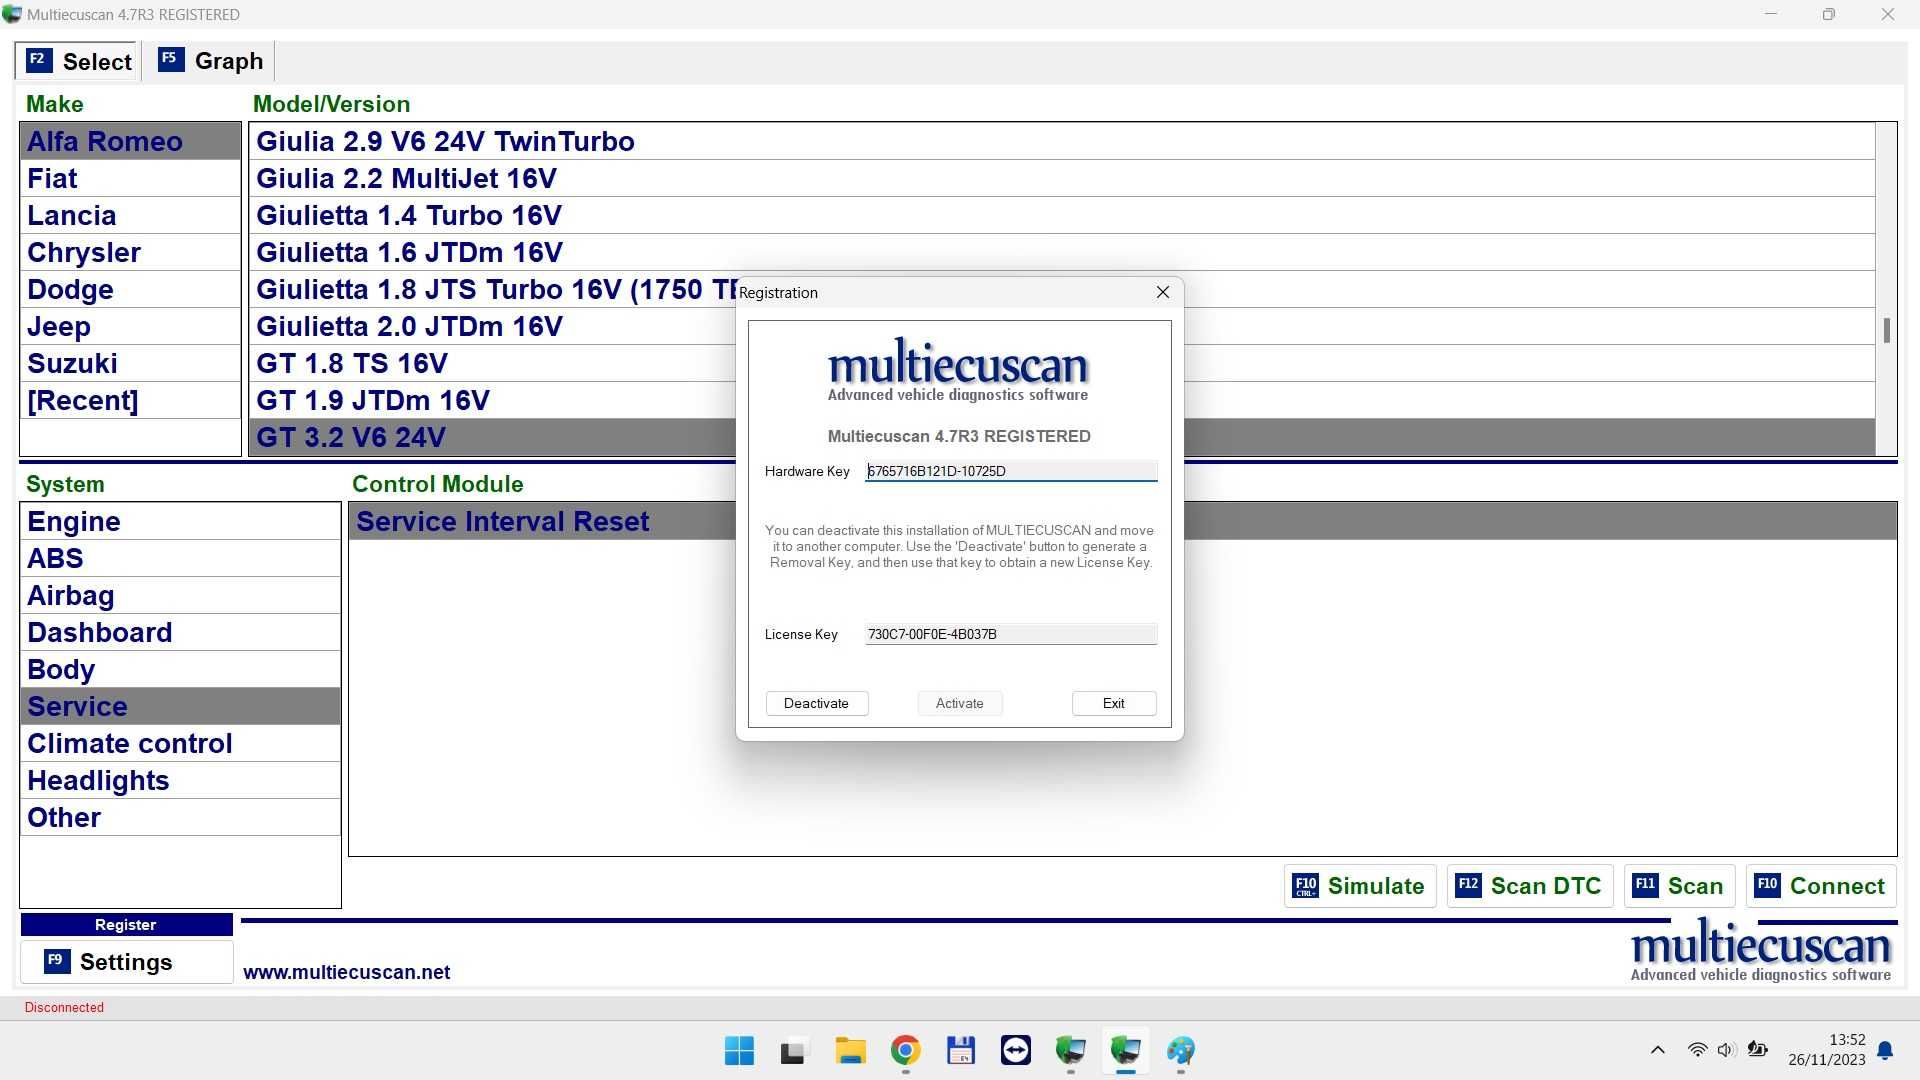Select Lancia make
The image size is (1920, 1080).
130,215
